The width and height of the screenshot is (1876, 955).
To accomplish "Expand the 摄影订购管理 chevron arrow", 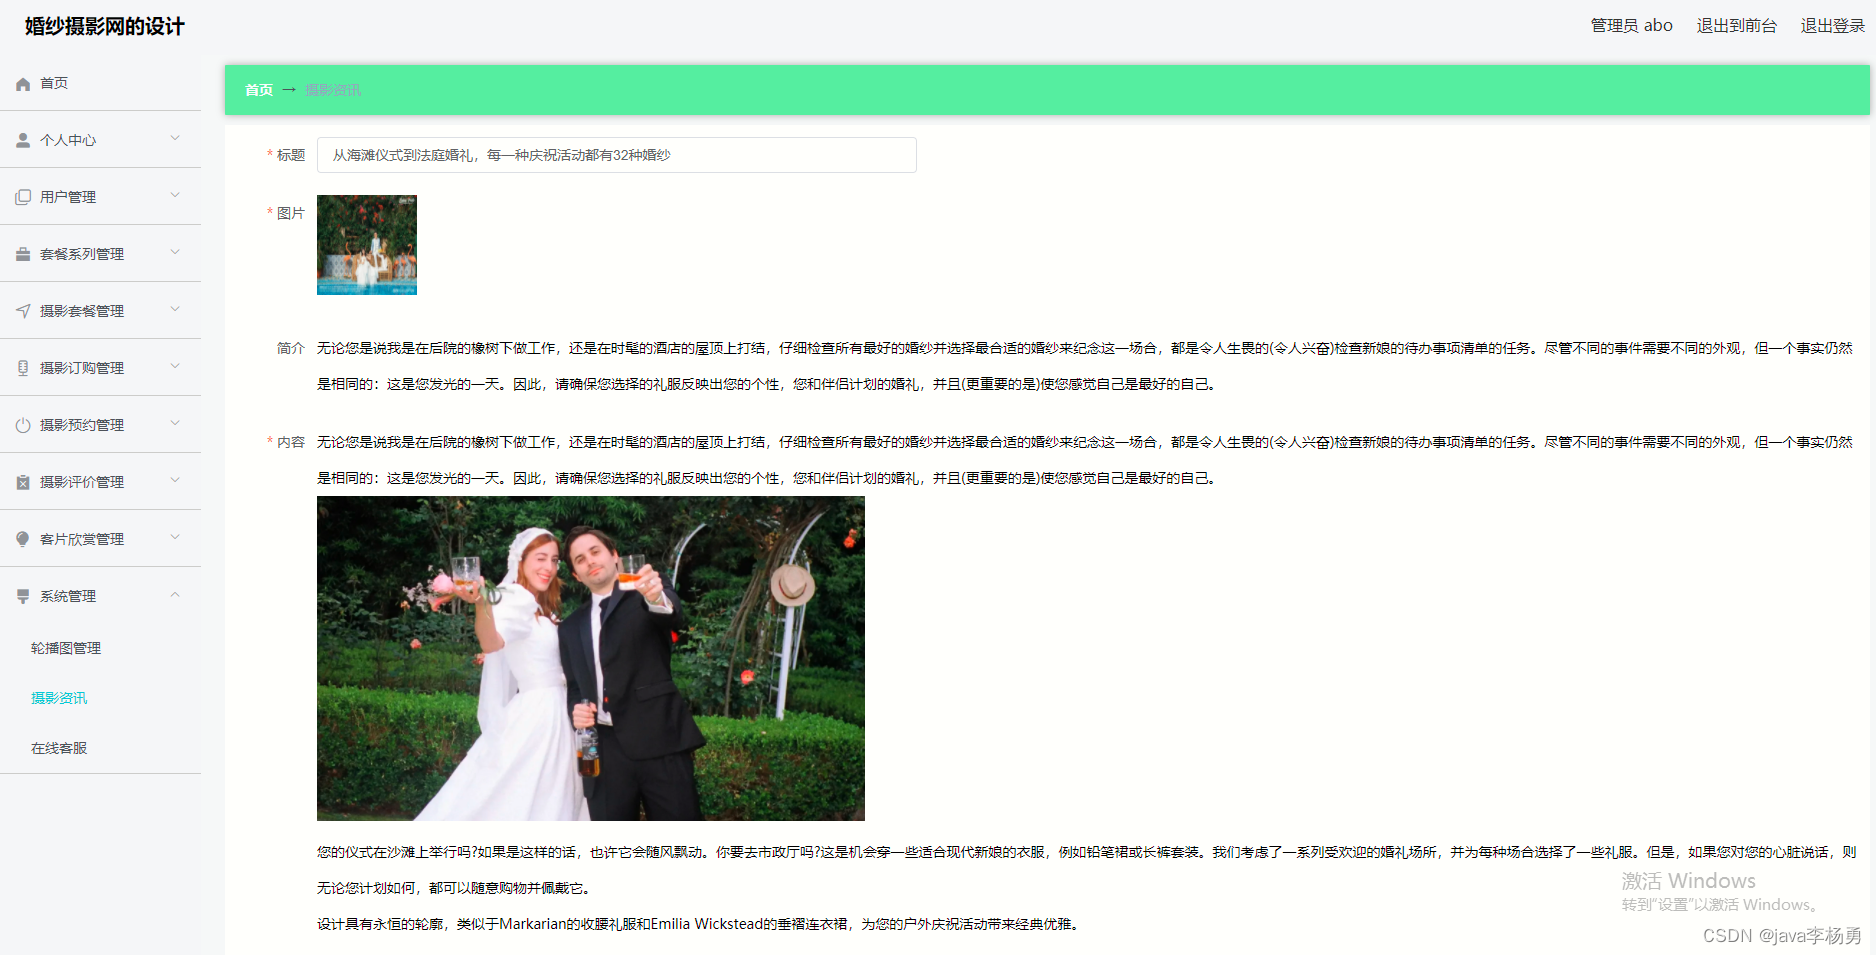I will 175,367.
